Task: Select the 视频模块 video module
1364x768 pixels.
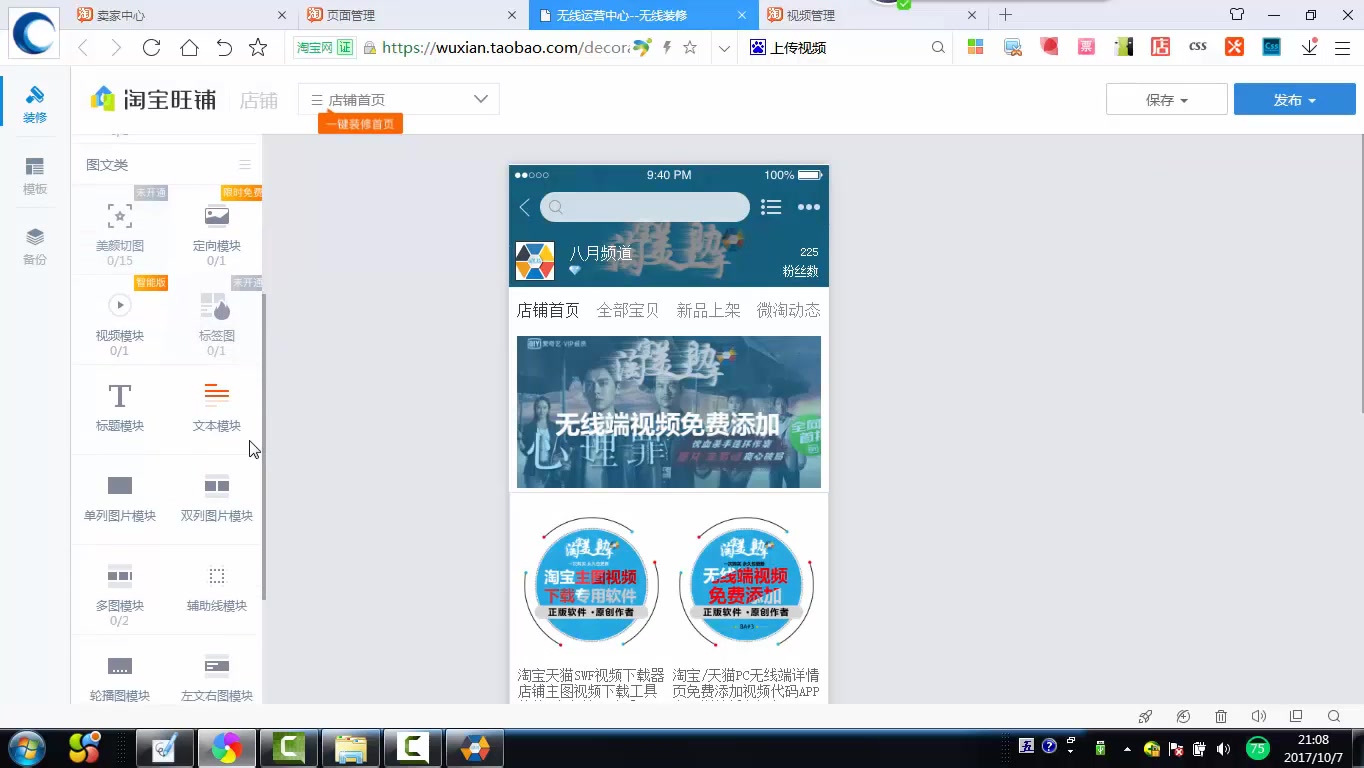Action: point(120,320)
